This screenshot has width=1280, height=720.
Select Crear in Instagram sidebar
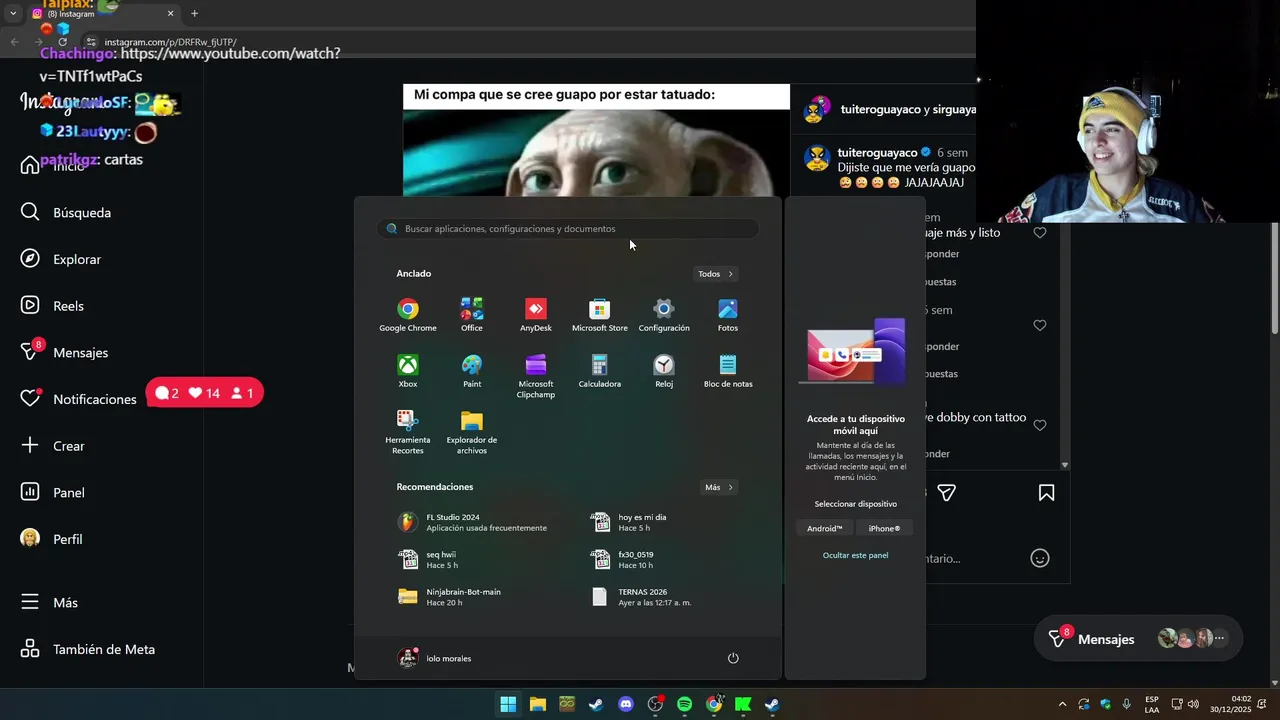53,446
